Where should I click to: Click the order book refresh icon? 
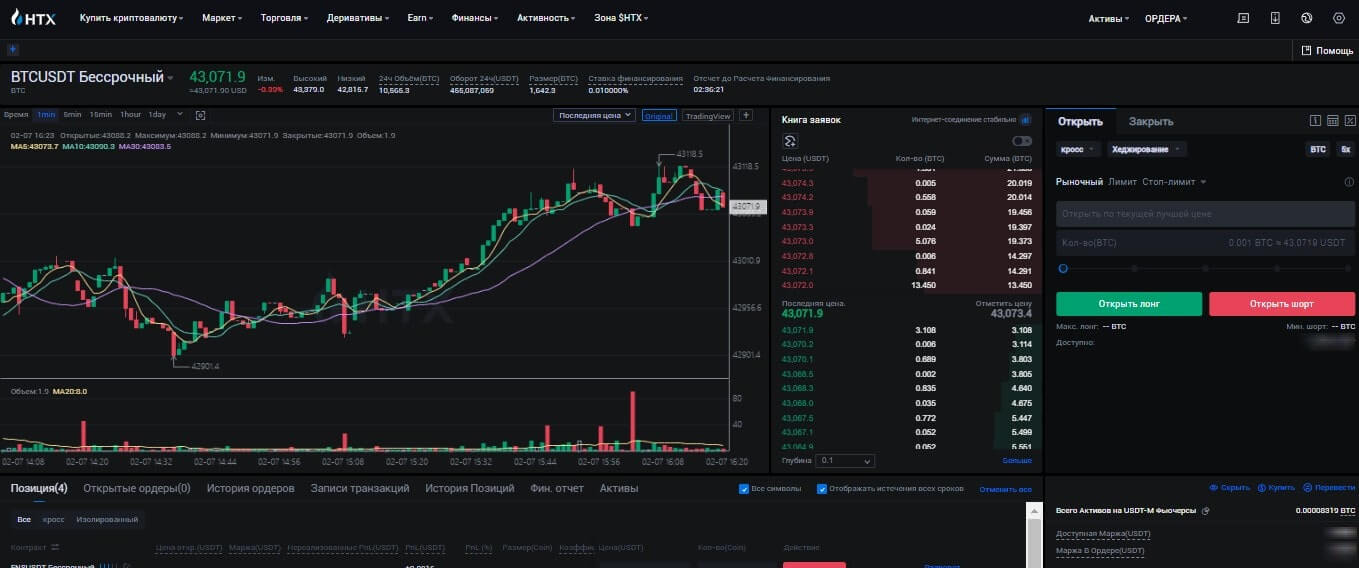[790, 141]
